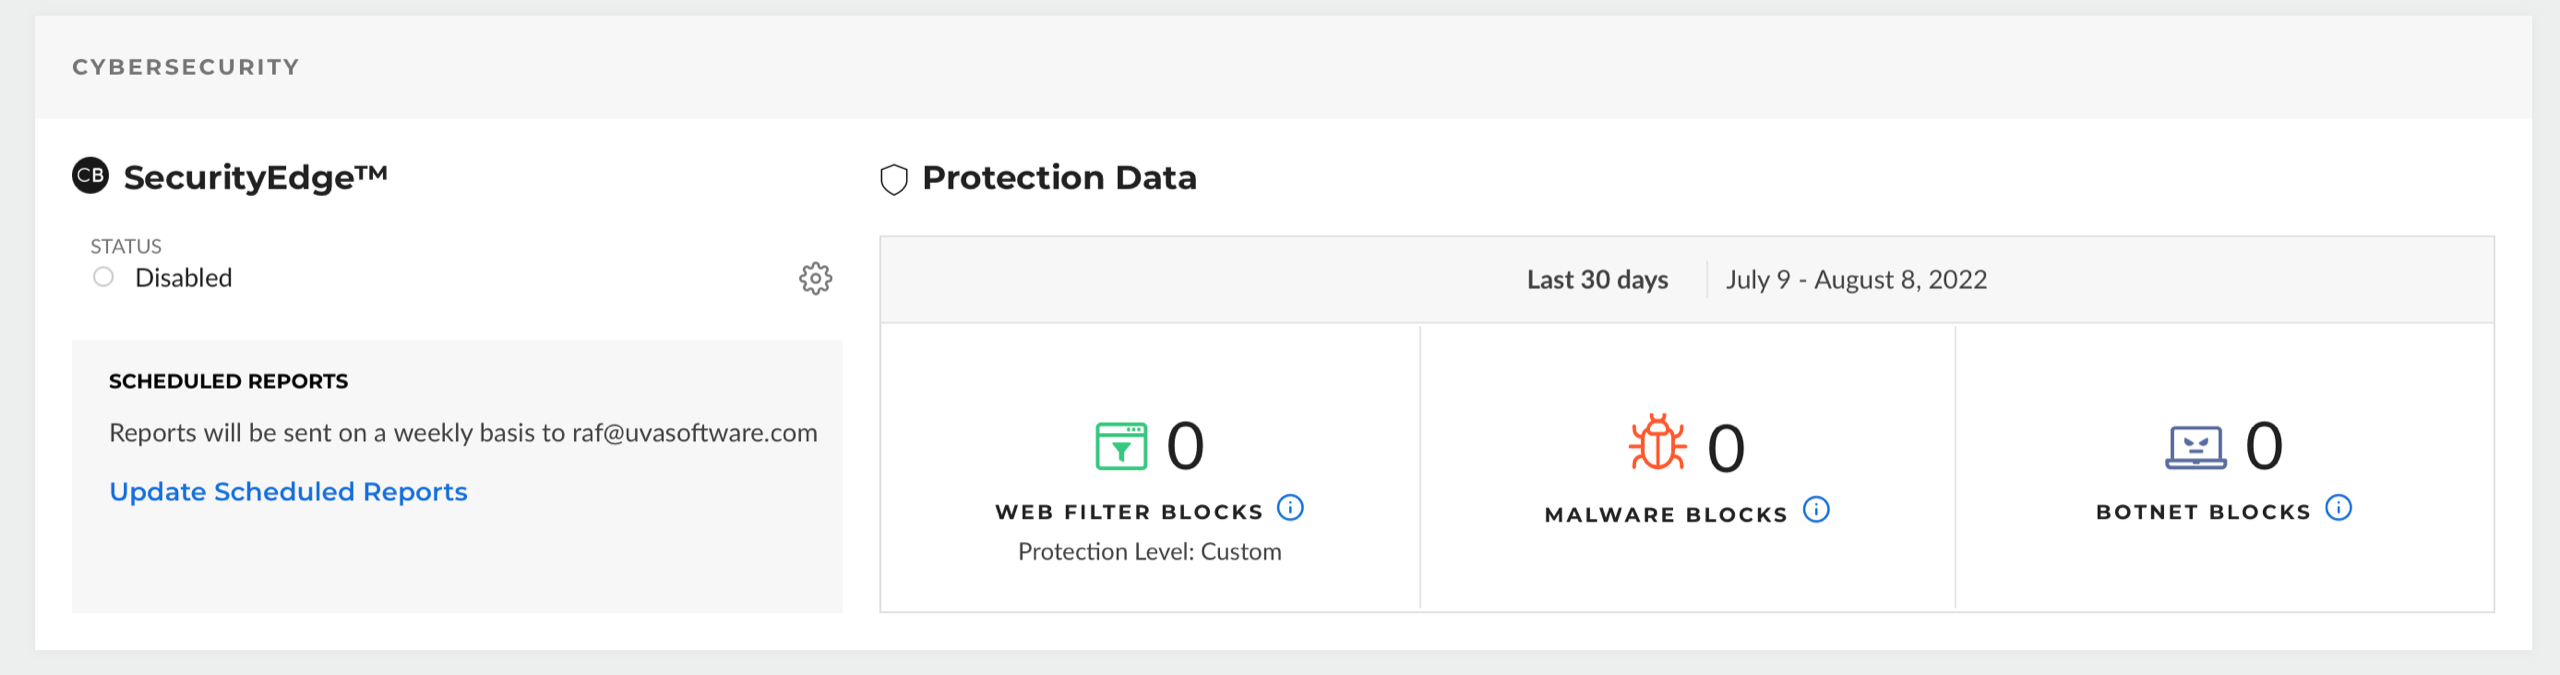Expand the Scheduled Reports section
The image size is (2560, 675).
pos(228,381)
